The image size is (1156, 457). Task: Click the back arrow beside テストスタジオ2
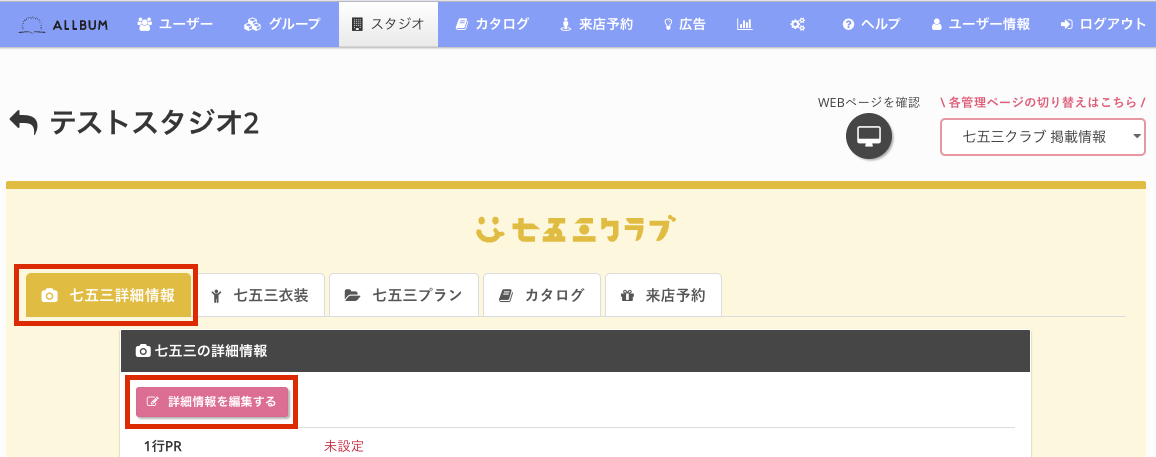tap(24, 122)
